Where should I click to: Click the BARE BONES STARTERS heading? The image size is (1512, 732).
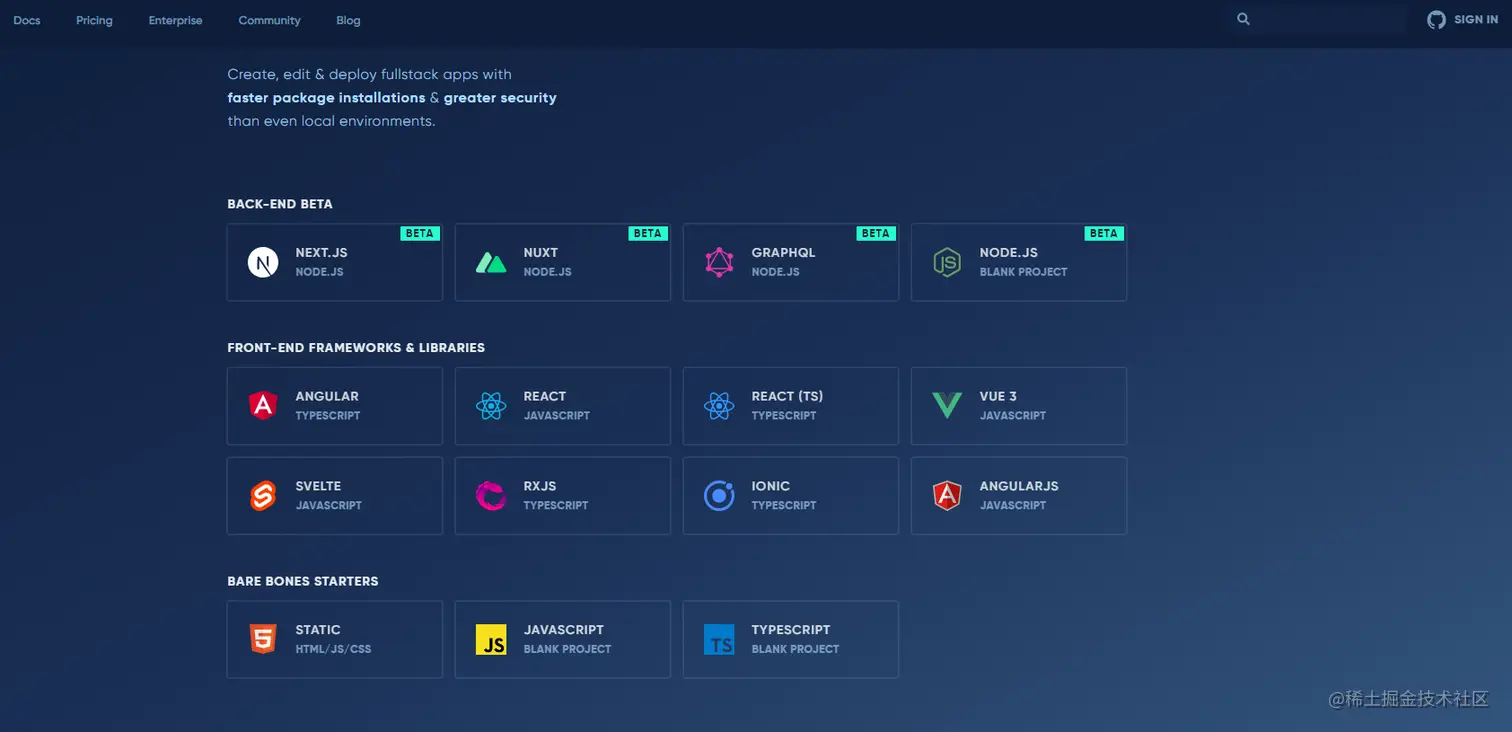(x=303, y=581)
